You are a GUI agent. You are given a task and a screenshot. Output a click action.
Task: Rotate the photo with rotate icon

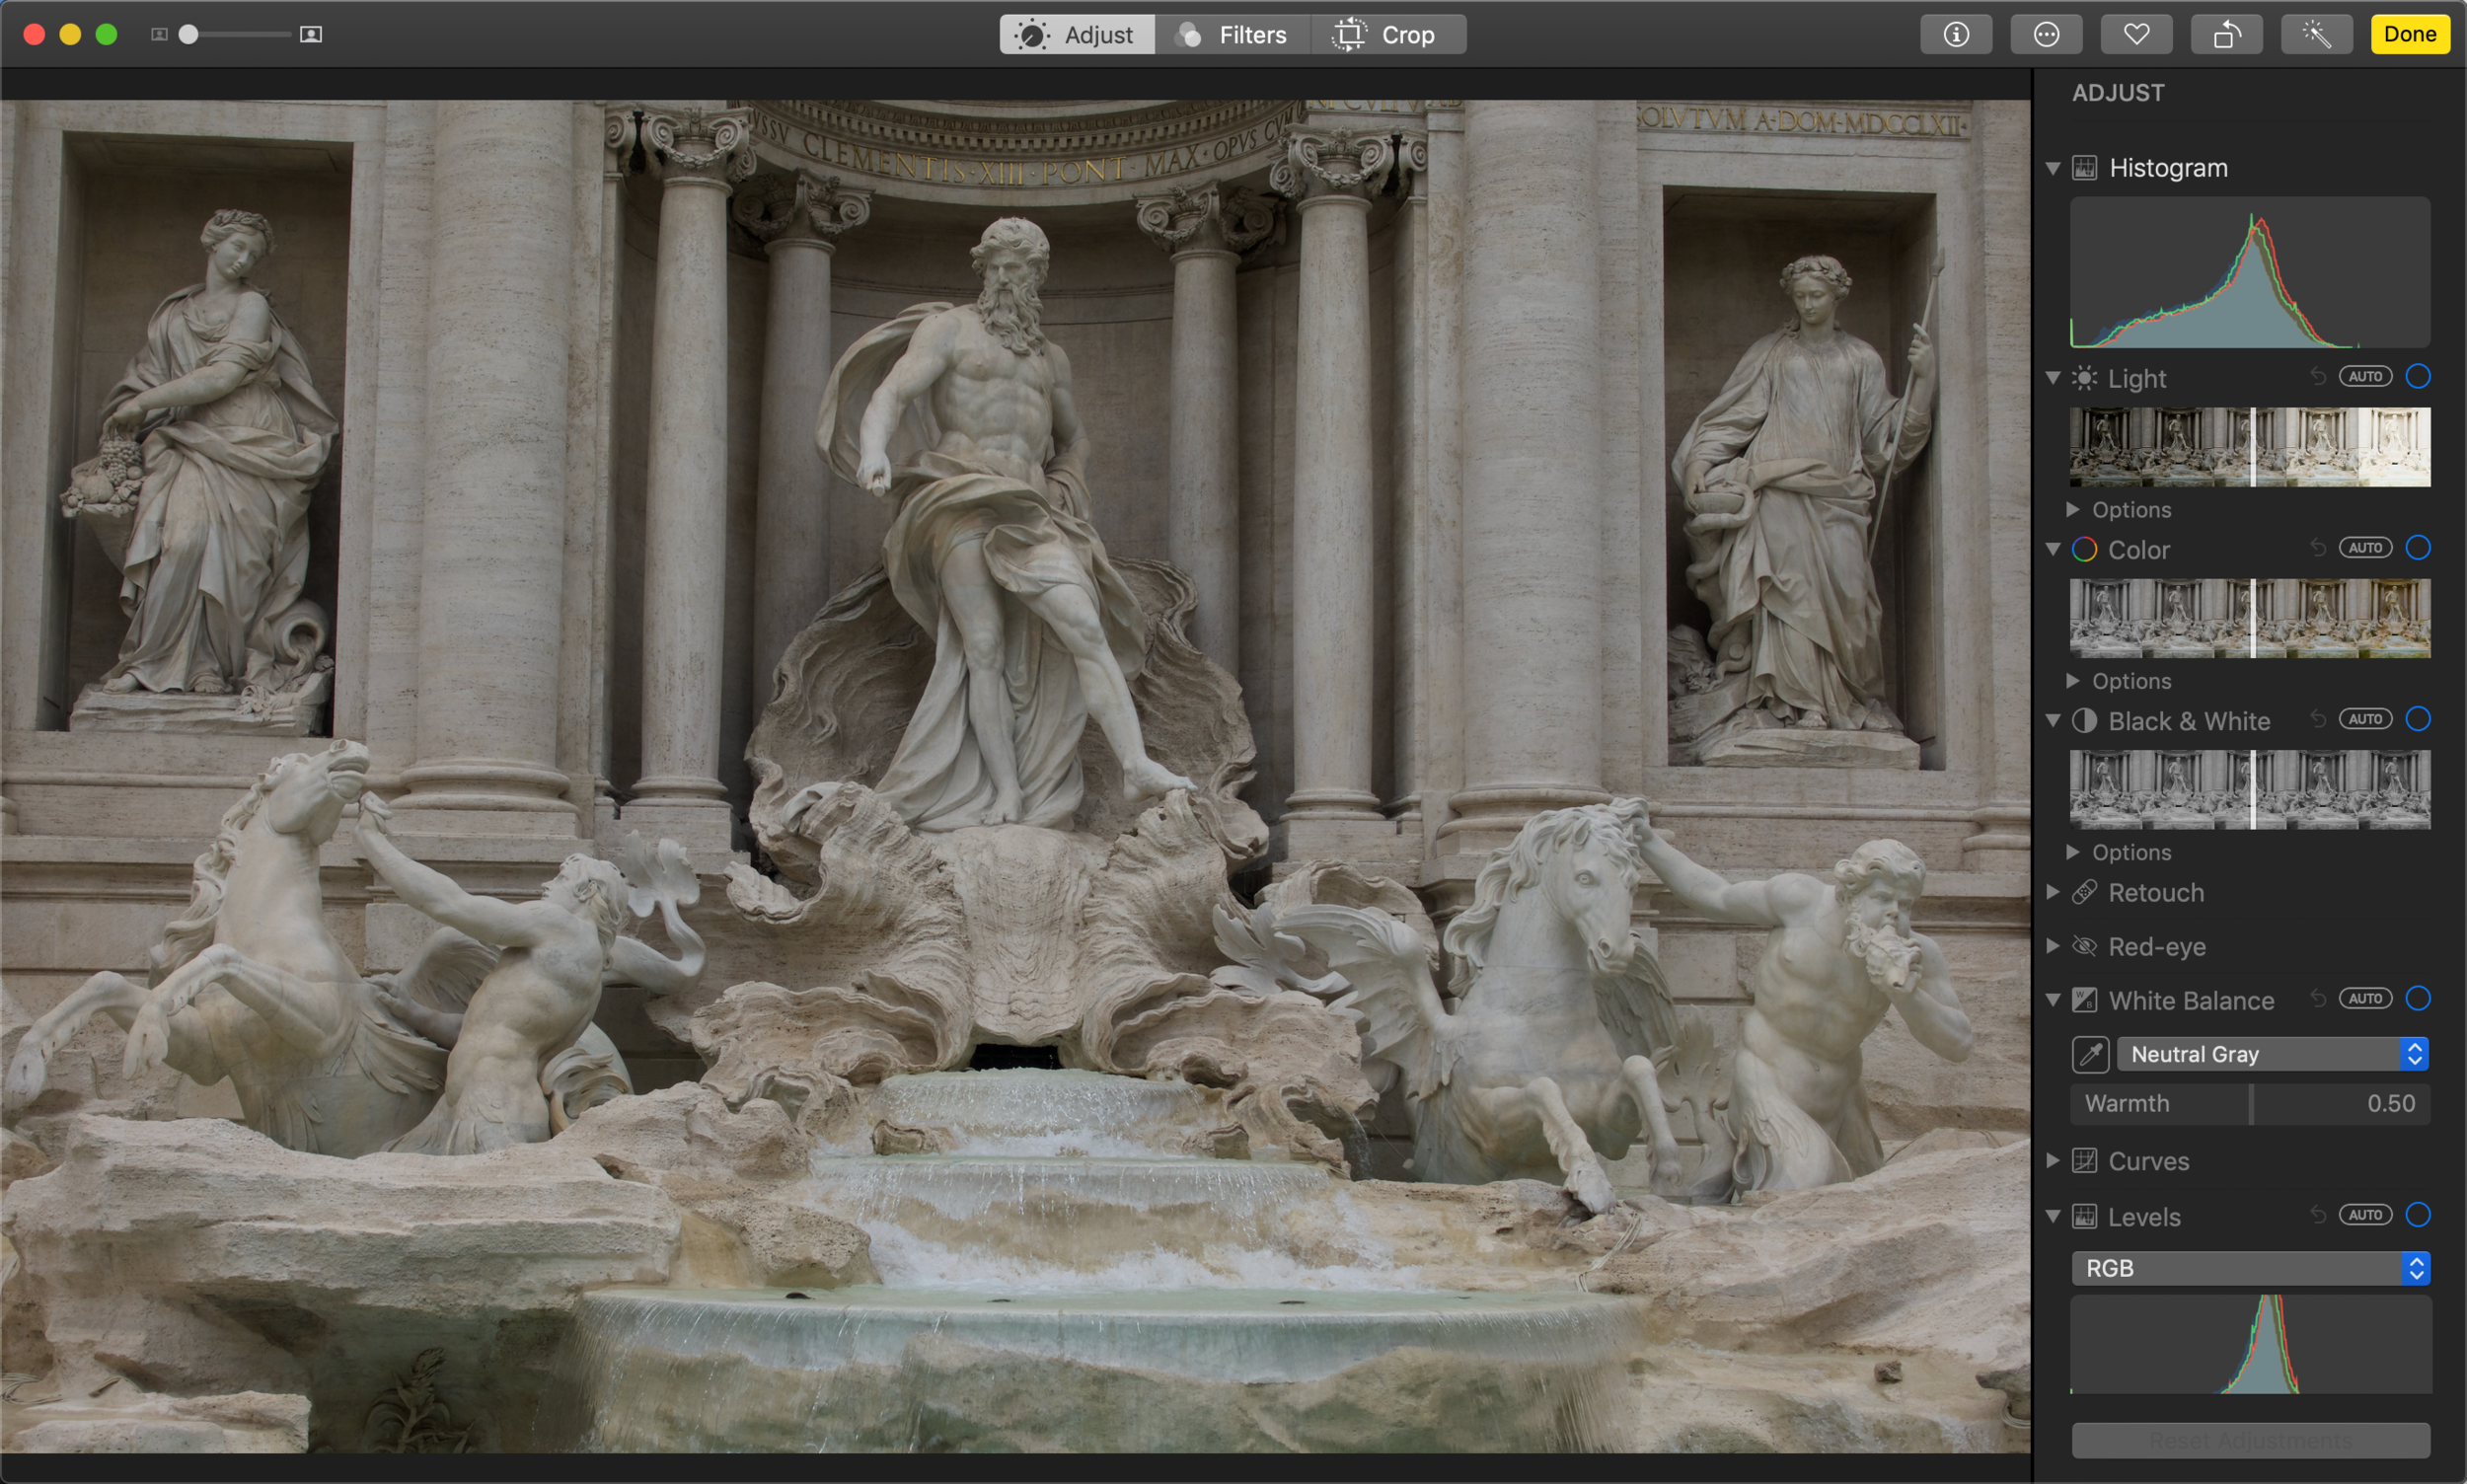(2226, 35)
